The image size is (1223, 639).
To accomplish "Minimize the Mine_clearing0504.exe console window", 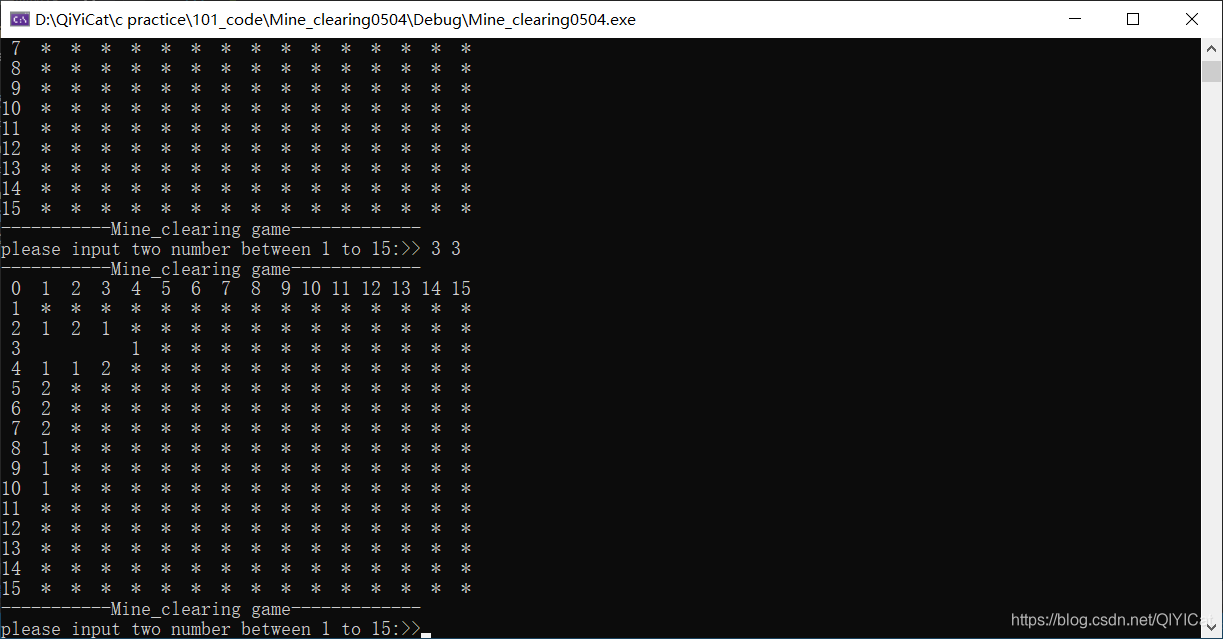I will pyautogui.click(x=1073, y=19).
